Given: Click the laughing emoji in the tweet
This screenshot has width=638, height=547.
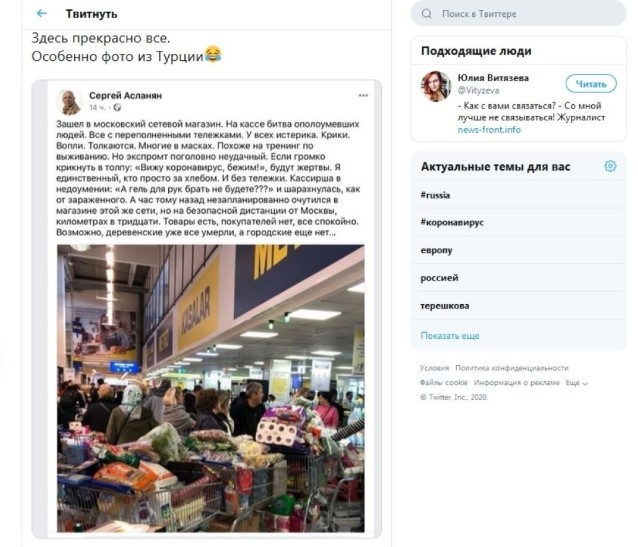Looking at the screenshot, I should tap(213, 55).
